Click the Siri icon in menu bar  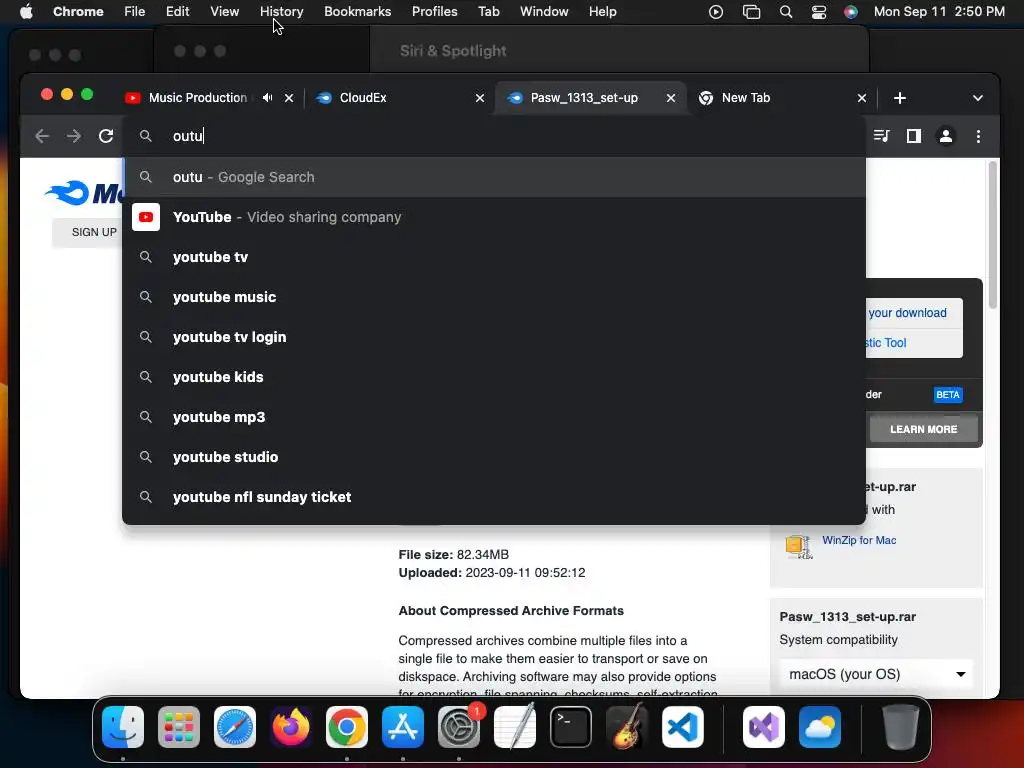pos(850,12)
